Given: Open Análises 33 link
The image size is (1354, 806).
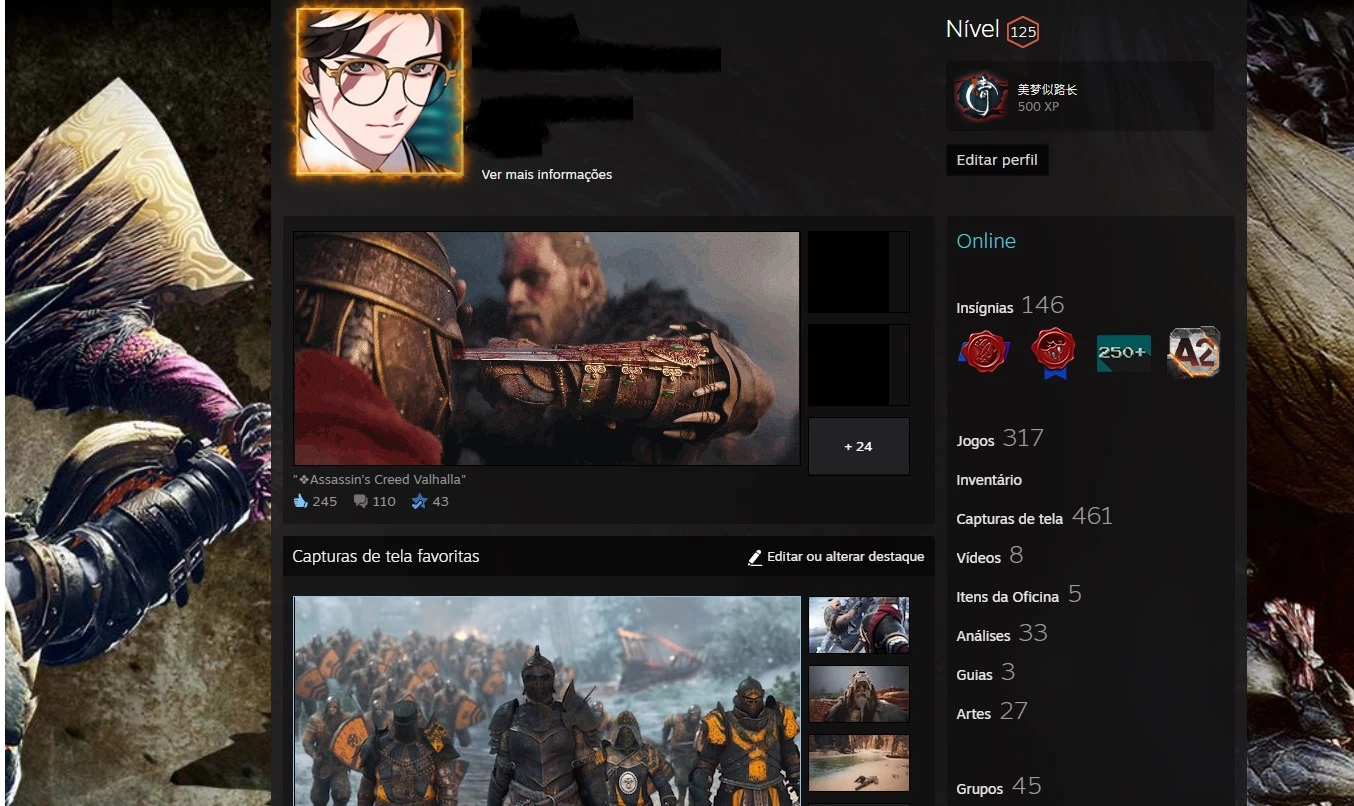Looking at the screenshot, I should [x=1002, y=633].
